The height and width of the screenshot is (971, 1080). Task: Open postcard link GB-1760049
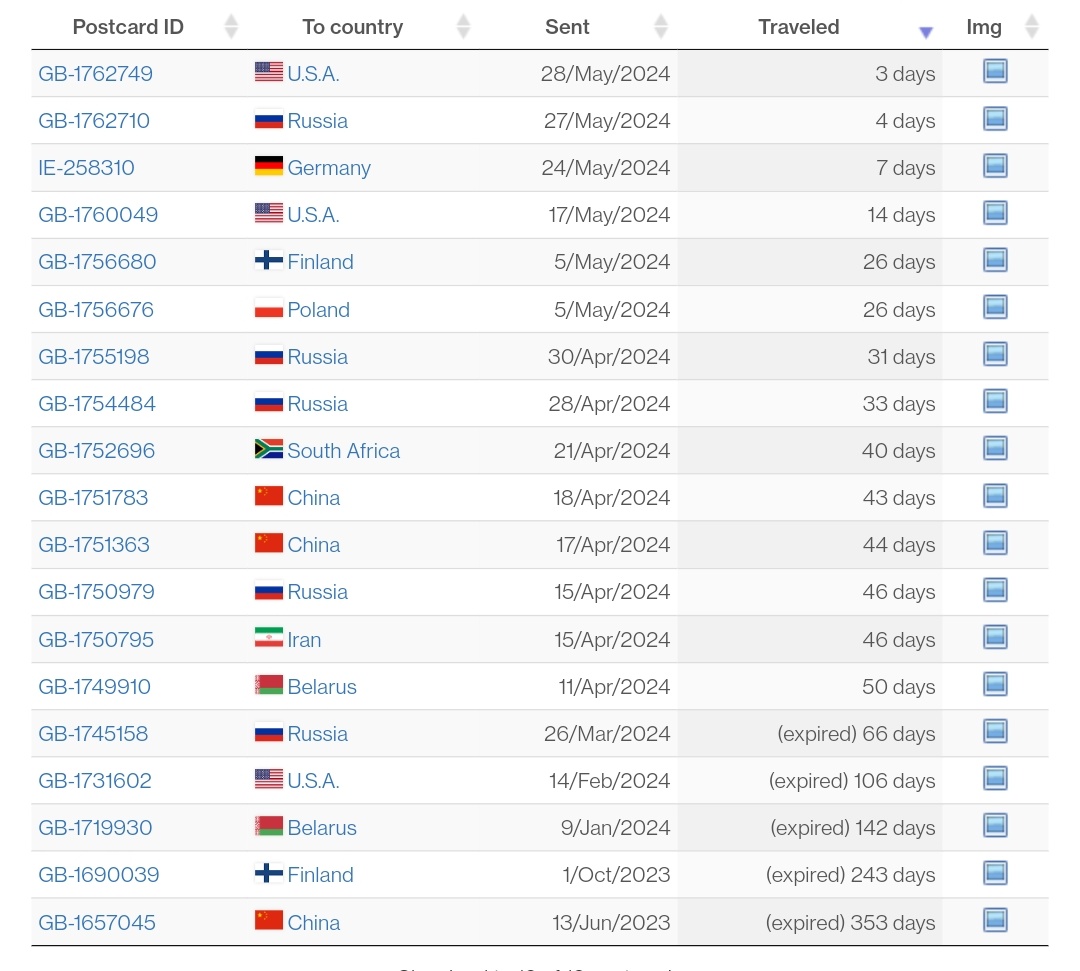pyautogui.click(x=98, y=215)
